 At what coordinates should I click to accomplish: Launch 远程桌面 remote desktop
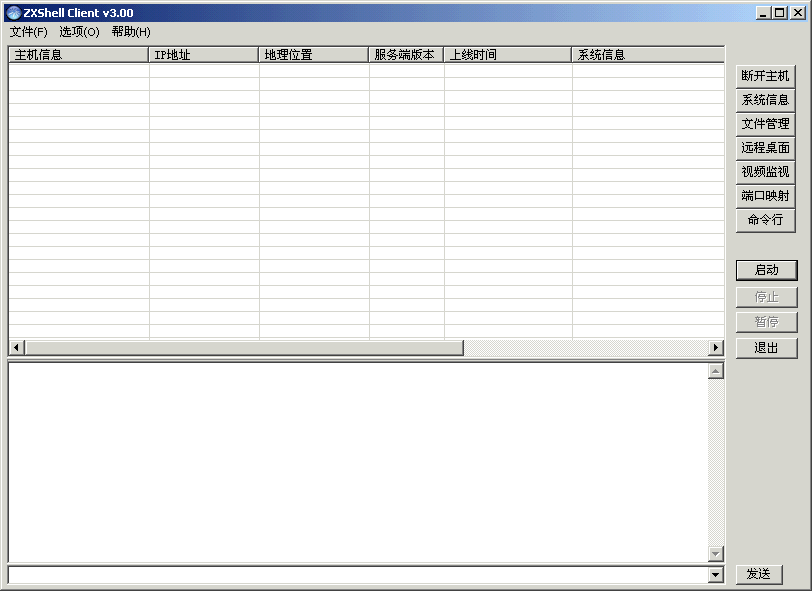765,147
